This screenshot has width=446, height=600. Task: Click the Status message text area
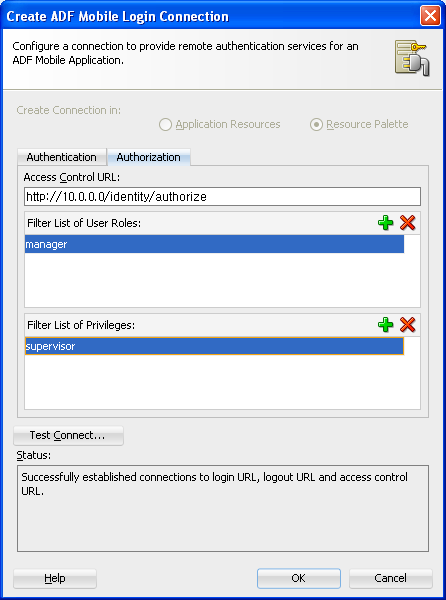click(x=223, y=509)
